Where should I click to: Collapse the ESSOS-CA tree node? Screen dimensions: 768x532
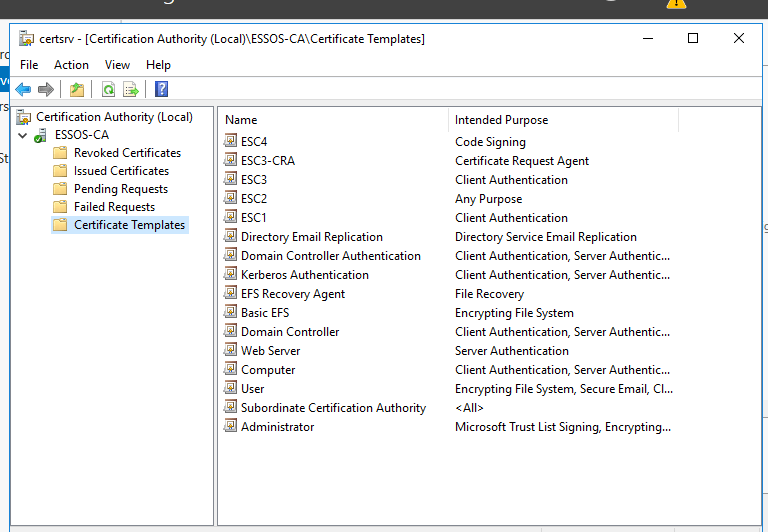coord(23,135)
